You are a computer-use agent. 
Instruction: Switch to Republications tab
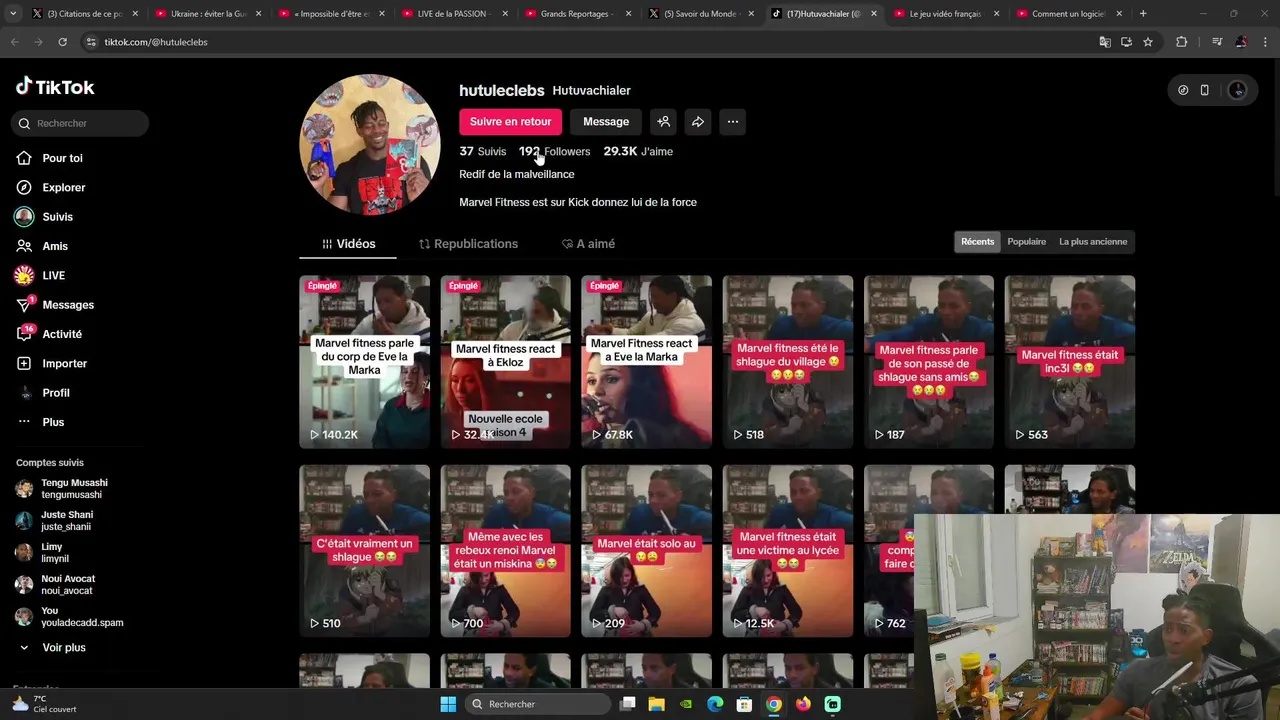[468, 244]
